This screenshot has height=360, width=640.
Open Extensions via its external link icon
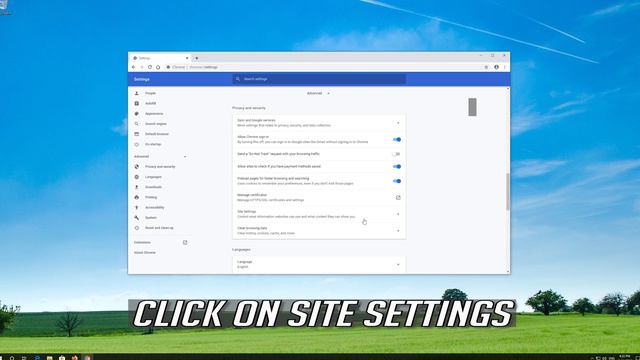185,242
